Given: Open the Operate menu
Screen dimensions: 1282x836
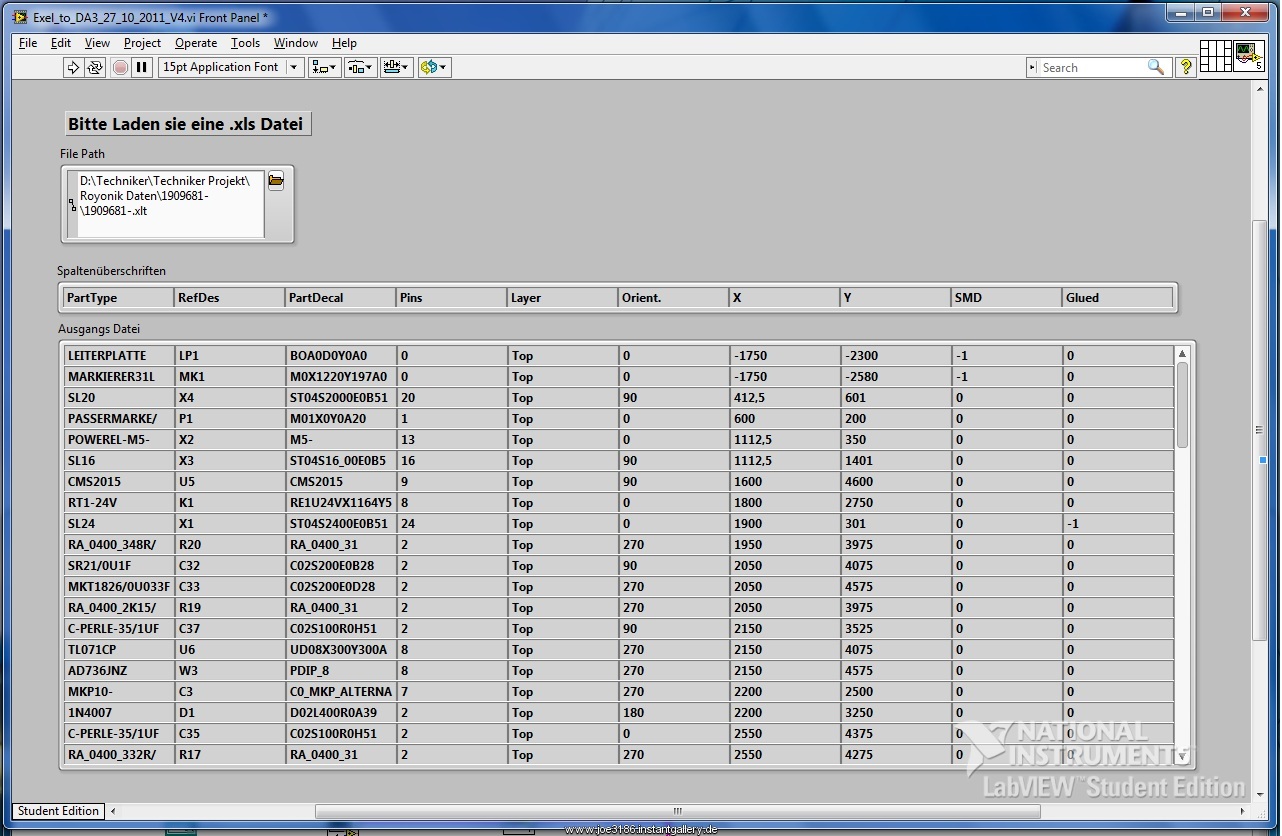Looking at the screenshot, I should click(x=196, y=43).
